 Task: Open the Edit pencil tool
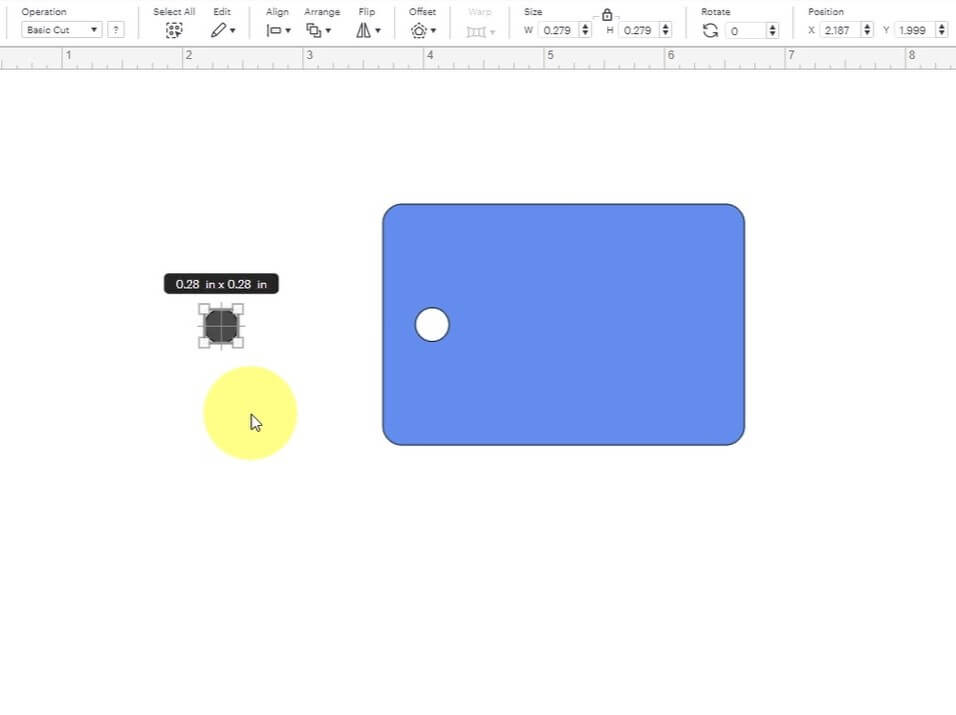(x=218, y=30)
